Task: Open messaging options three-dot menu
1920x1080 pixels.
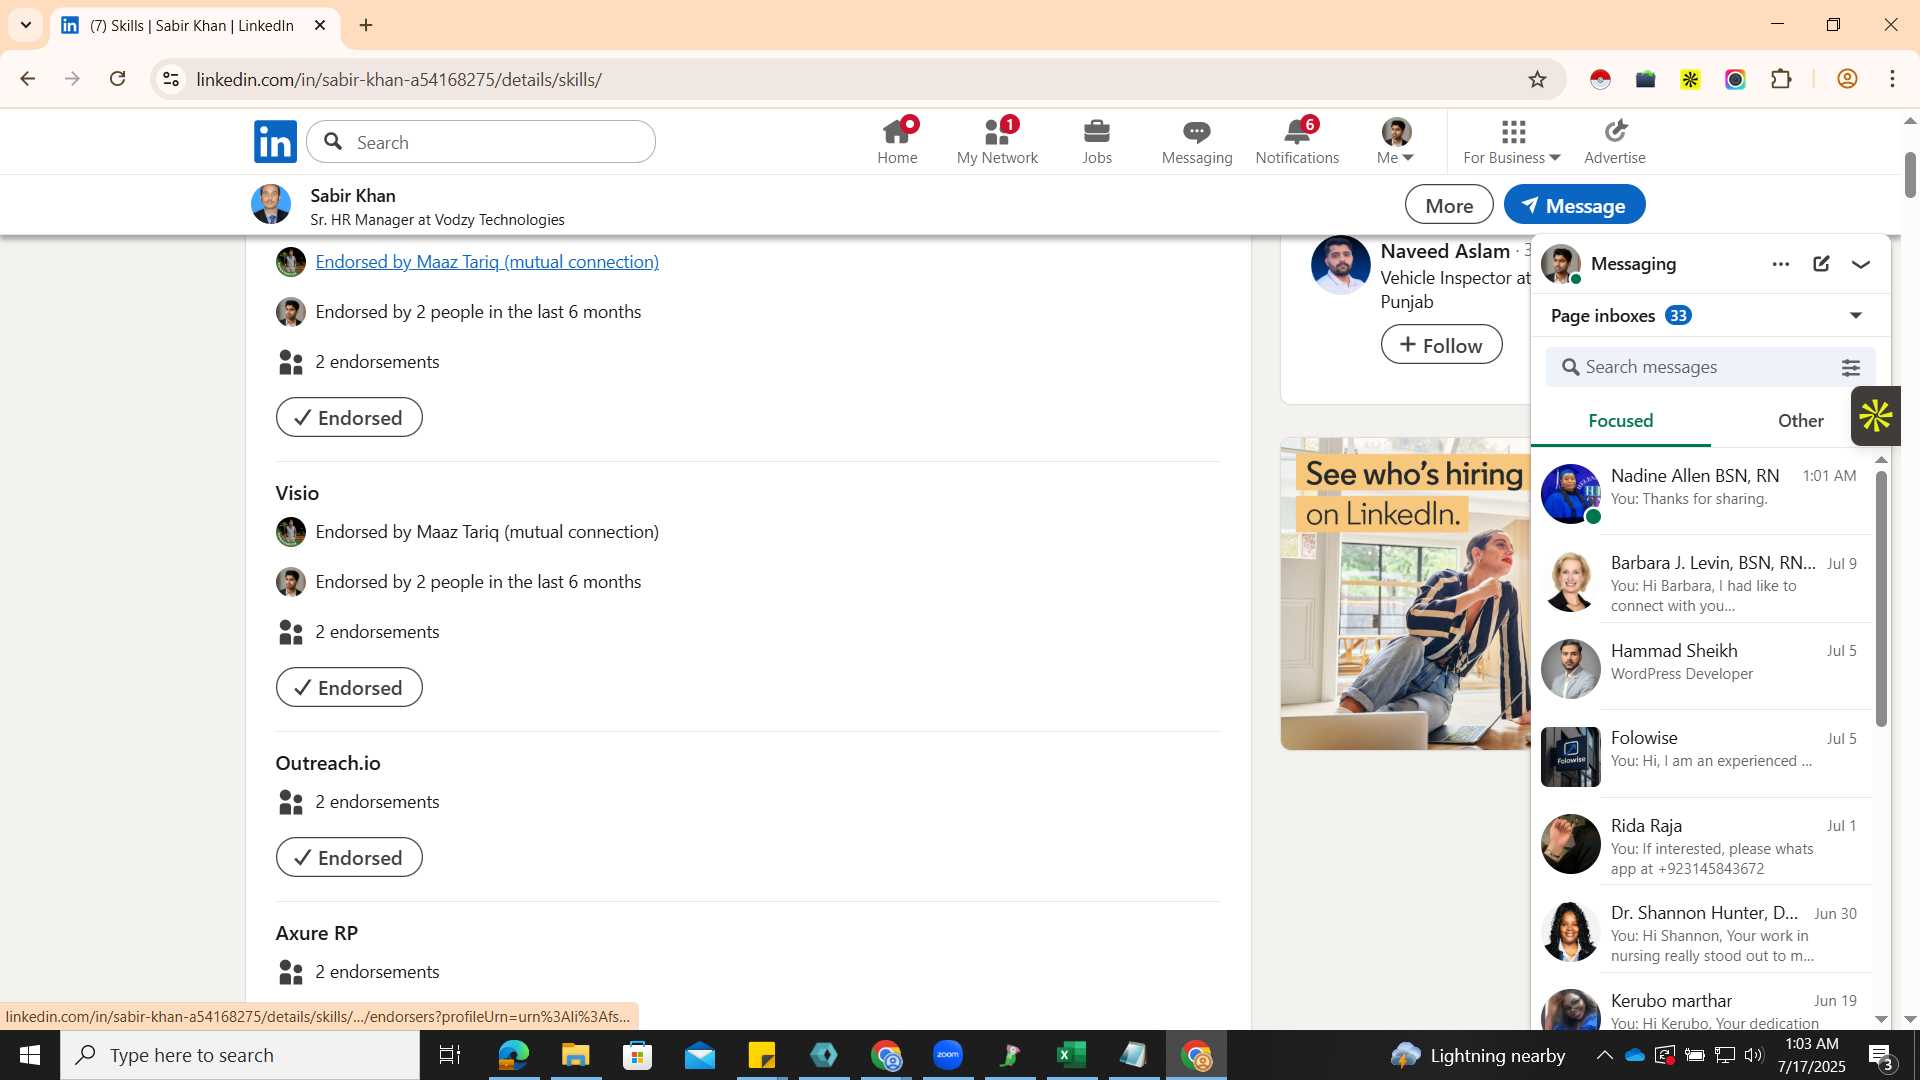Action: point(1780,264)
